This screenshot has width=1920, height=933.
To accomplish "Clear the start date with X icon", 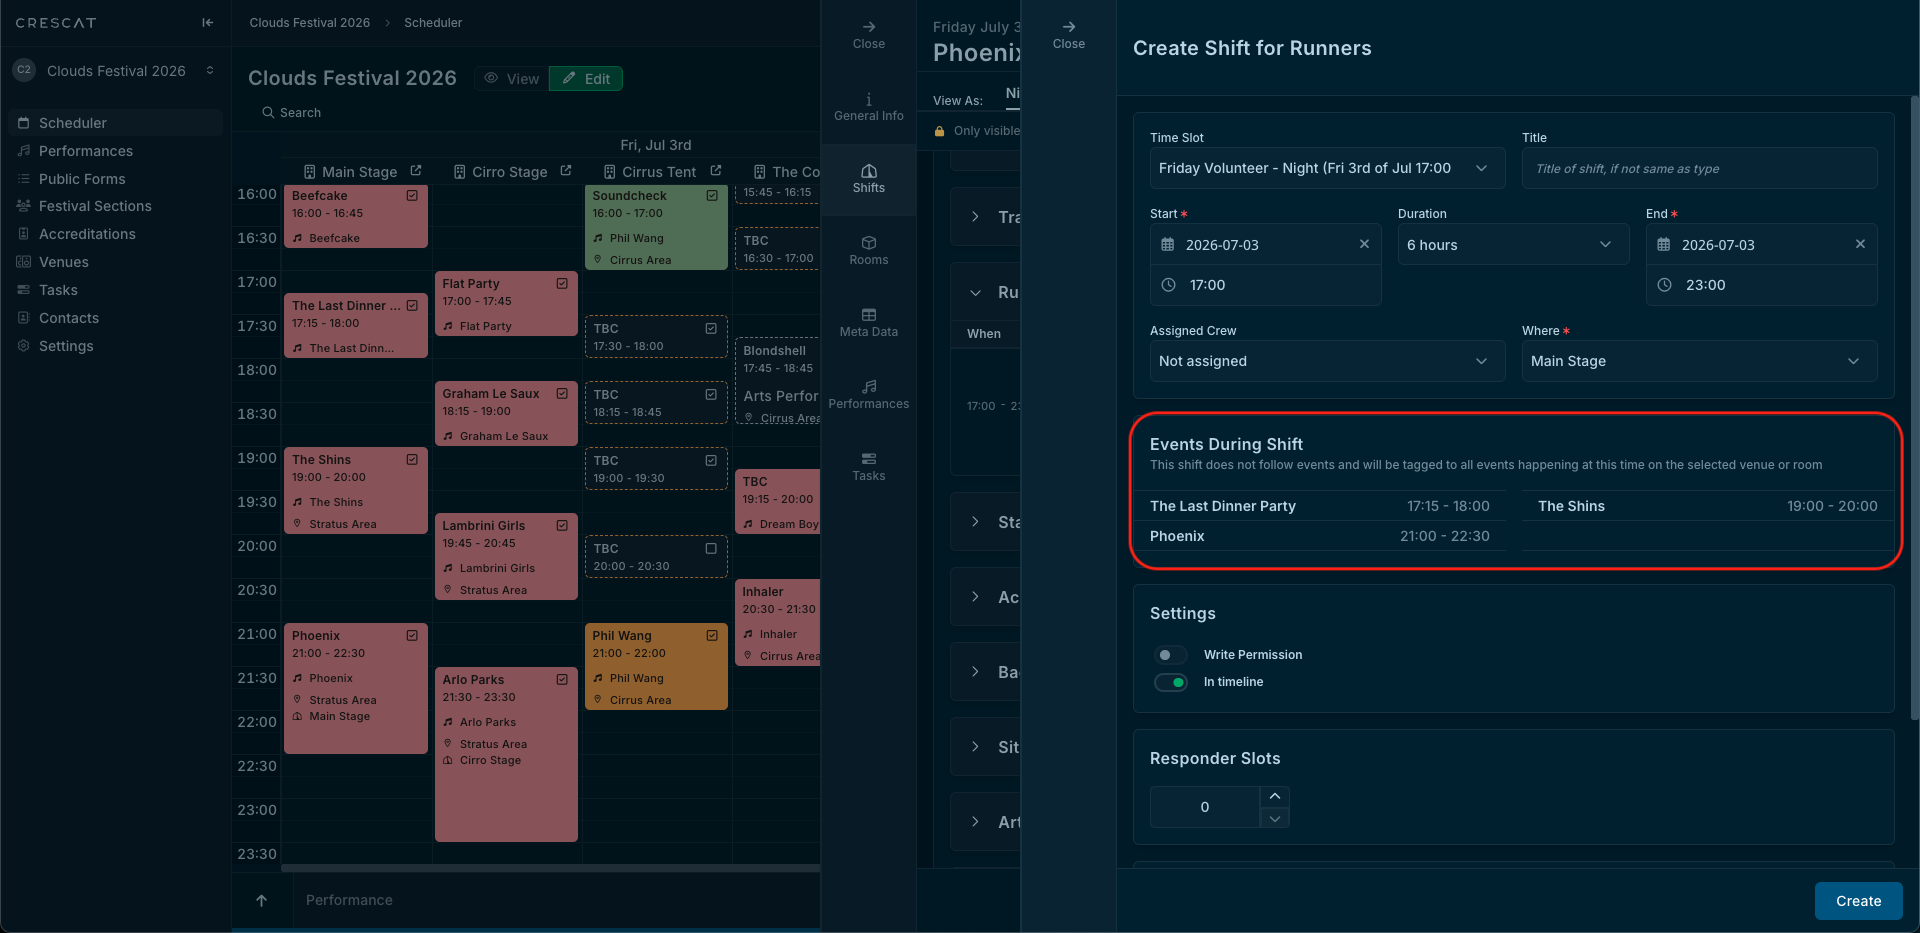I will [x=1364, y=245].
